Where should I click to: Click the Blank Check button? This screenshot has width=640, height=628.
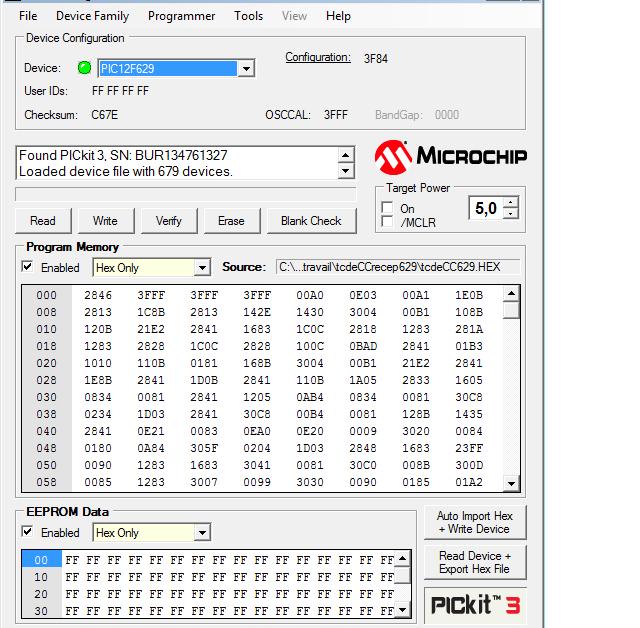(x=311, y=221)
